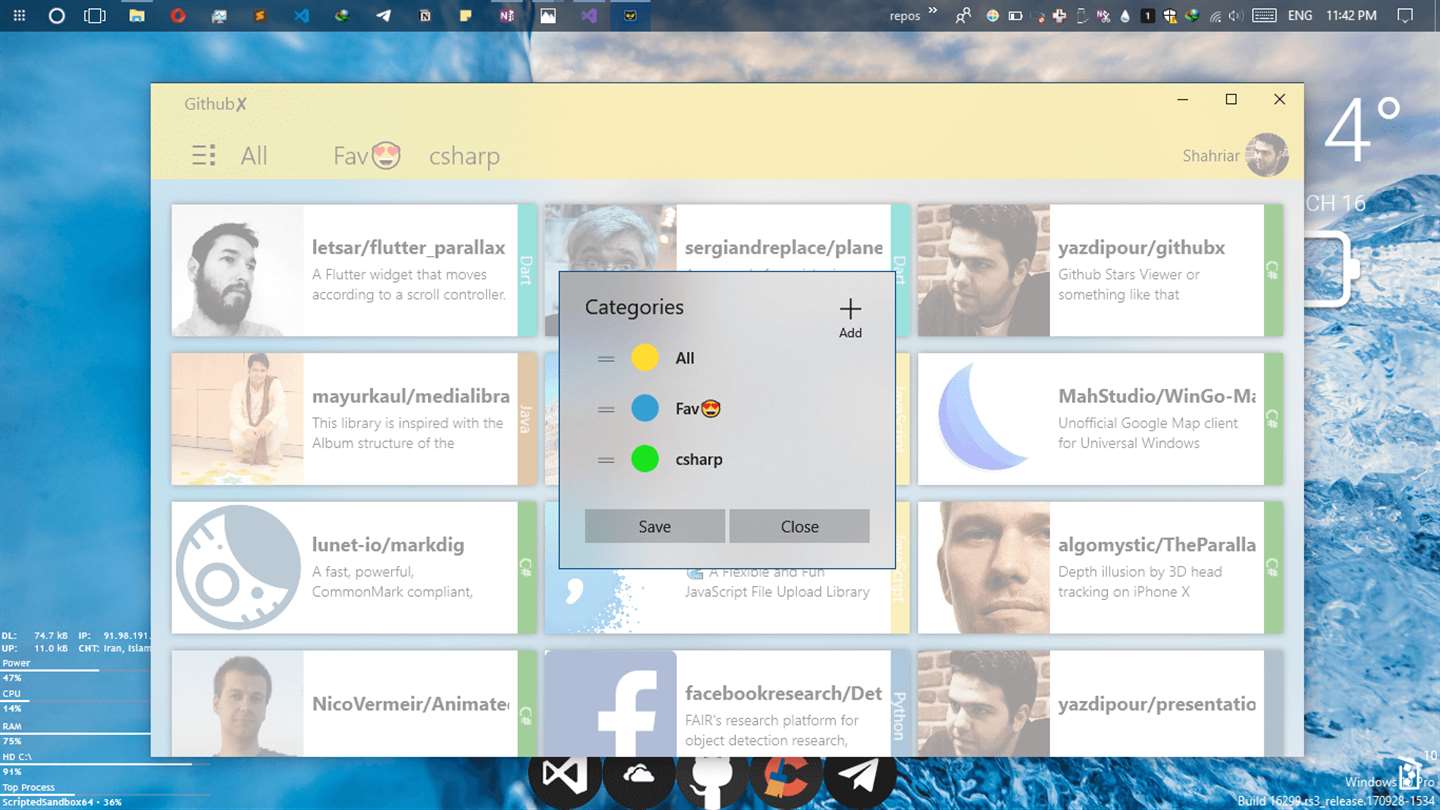Open sergiandreplace/planets repository title
Screen dimensions: 1440x810
click(784, 247)
